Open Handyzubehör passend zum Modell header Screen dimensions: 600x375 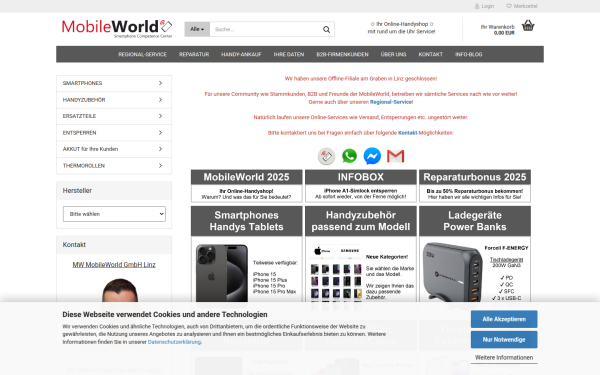point(360,221)
